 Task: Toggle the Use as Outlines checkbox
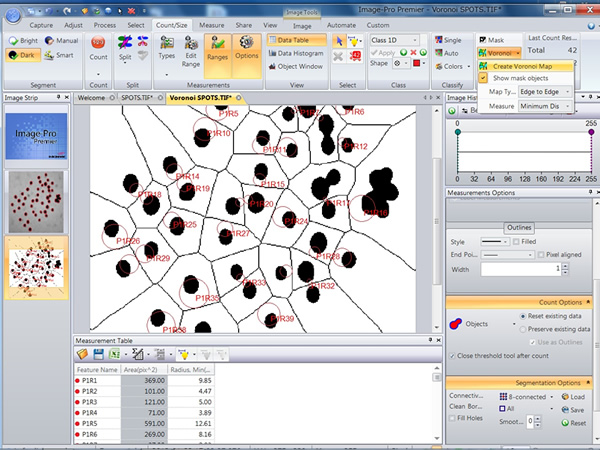click(532, 342)
